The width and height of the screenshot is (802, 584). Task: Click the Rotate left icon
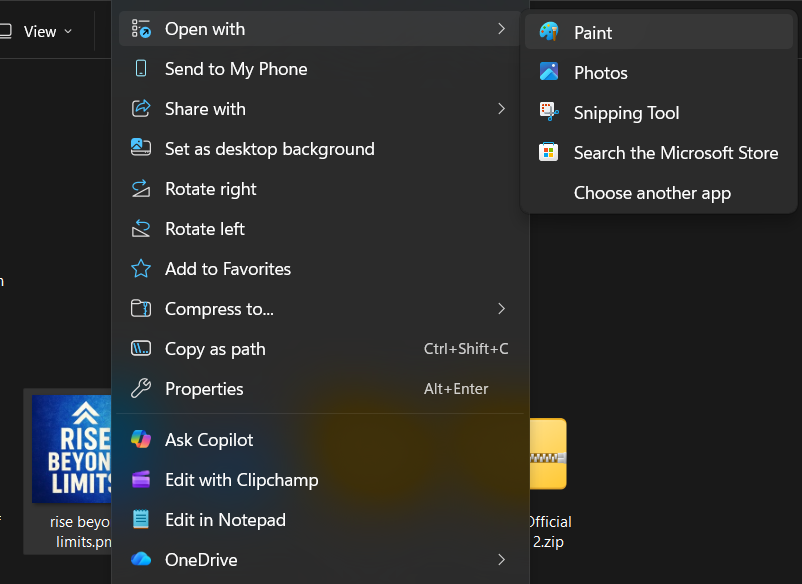pyautogui.click(x=143, y=229)
